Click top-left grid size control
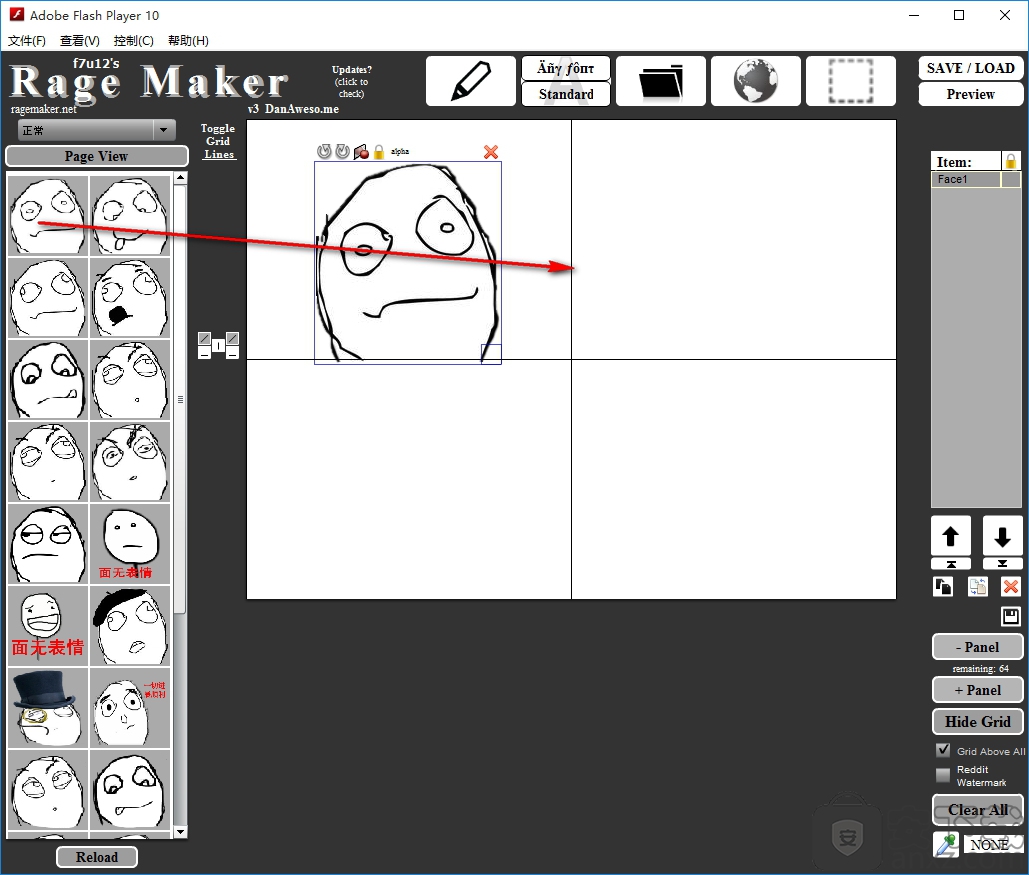Image resolution: width=1029 pixels, height=875 pixels. coord(205,338)
